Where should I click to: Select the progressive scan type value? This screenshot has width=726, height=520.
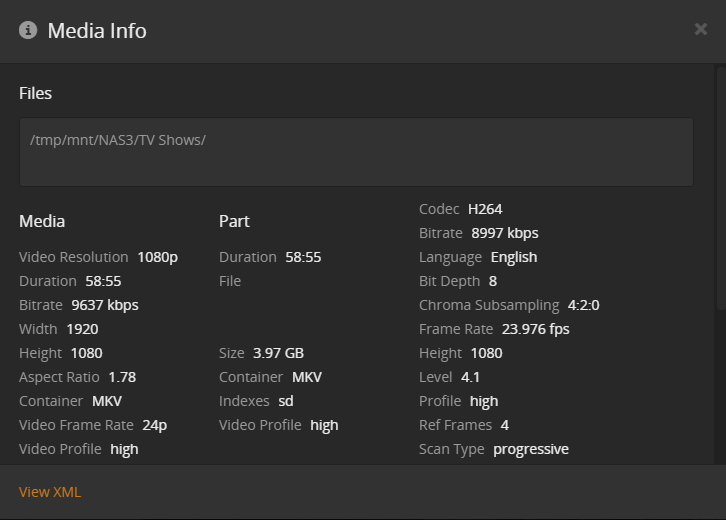coord(530,449)
